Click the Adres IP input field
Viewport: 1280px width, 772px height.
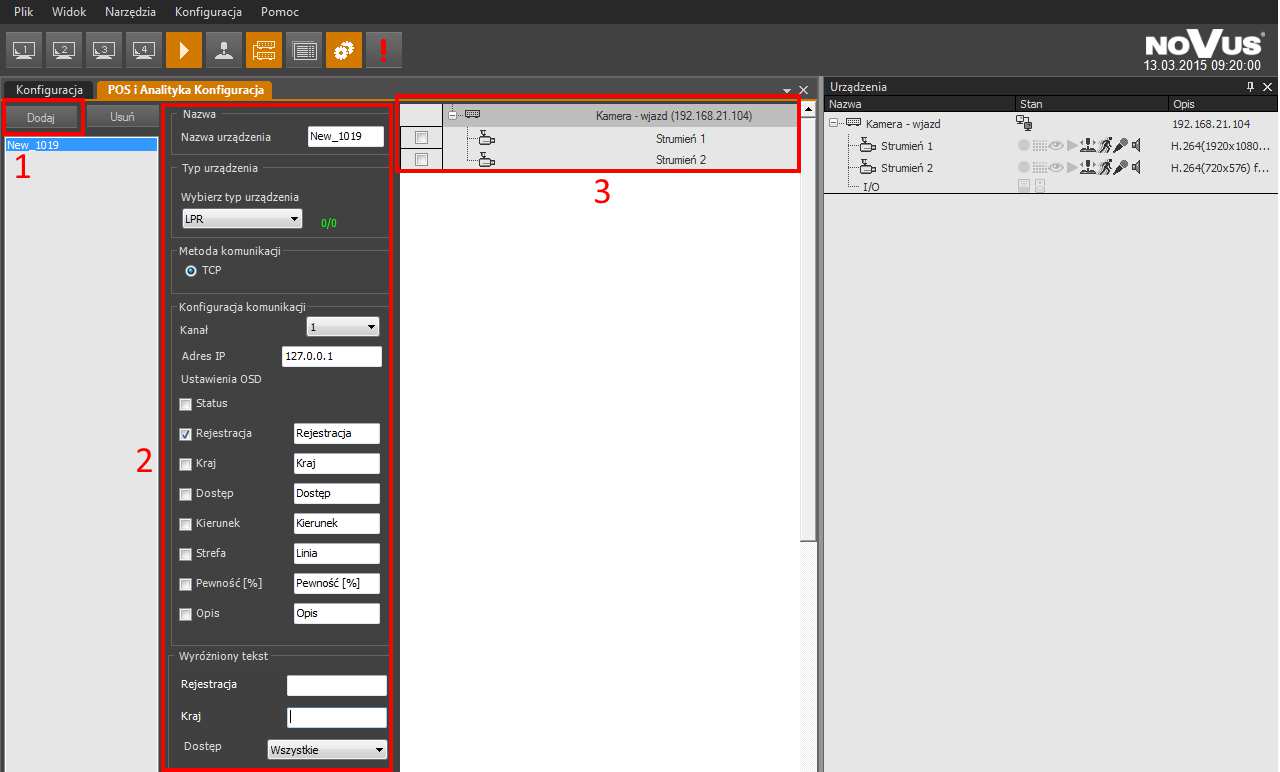pos(333,357)
